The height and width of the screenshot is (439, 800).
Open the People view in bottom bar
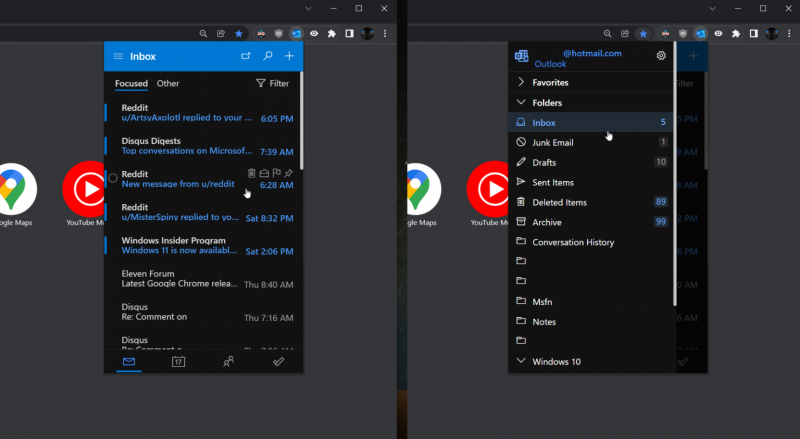click(x=228, y=362)
